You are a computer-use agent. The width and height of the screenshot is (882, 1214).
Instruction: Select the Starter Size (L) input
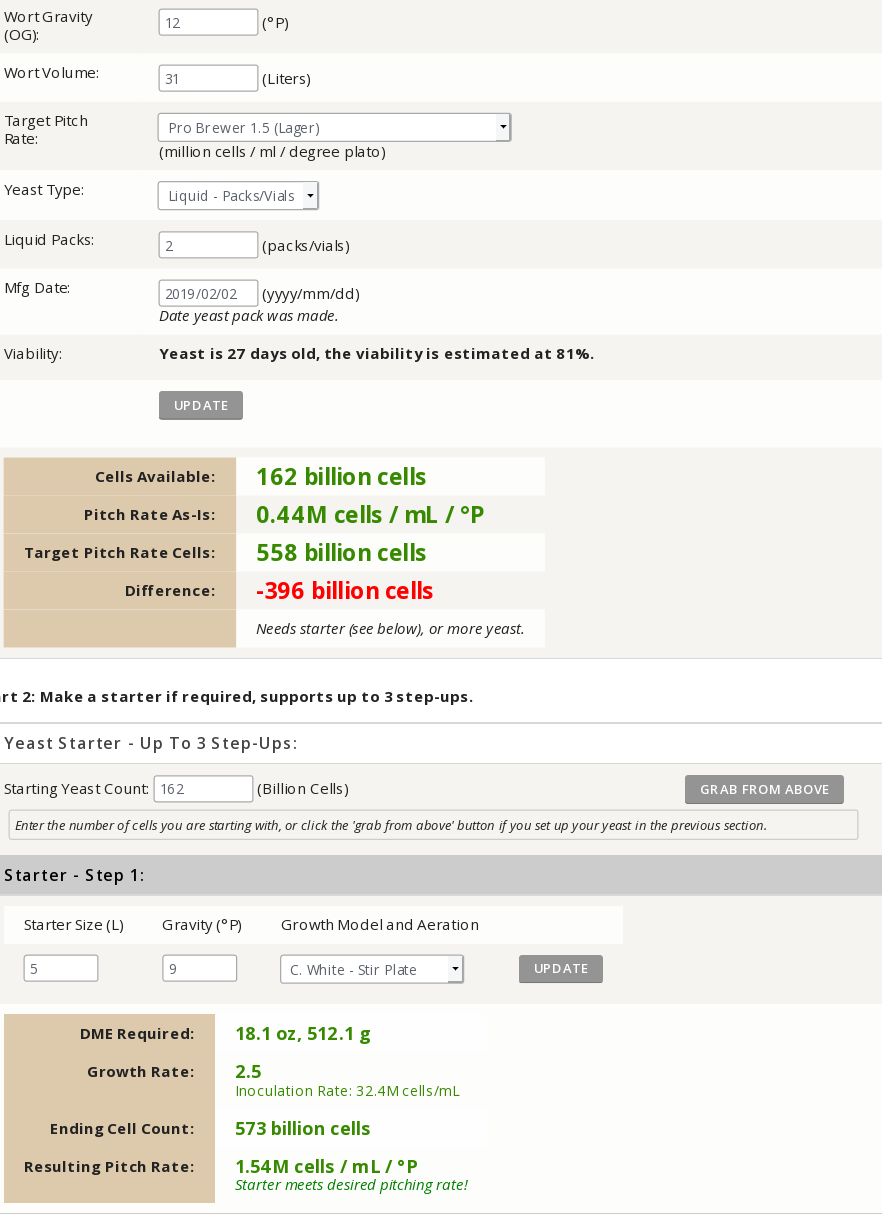(61, 968)
